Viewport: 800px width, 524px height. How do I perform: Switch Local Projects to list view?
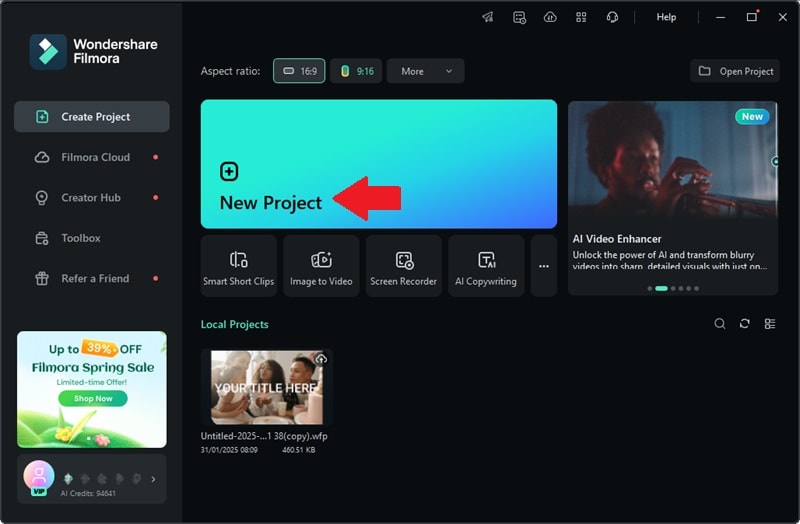770,323
